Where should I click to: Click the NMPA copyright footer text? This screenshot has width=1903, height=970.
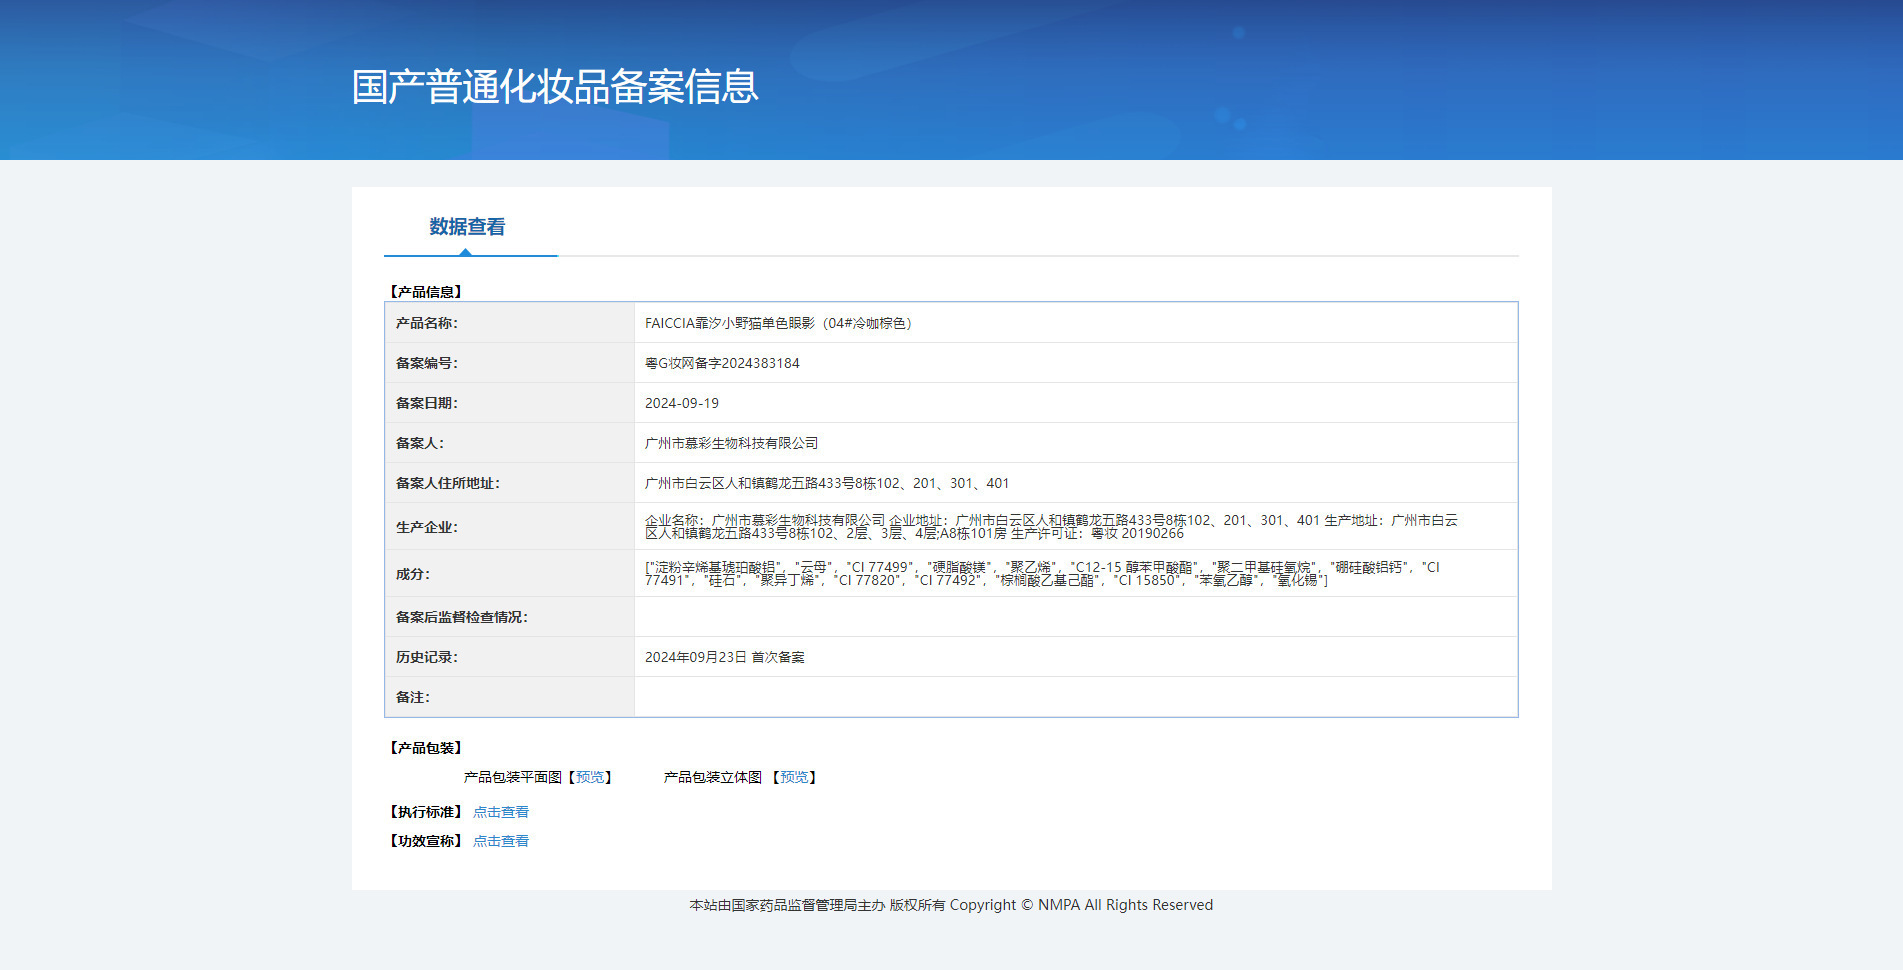pos(951,905)
